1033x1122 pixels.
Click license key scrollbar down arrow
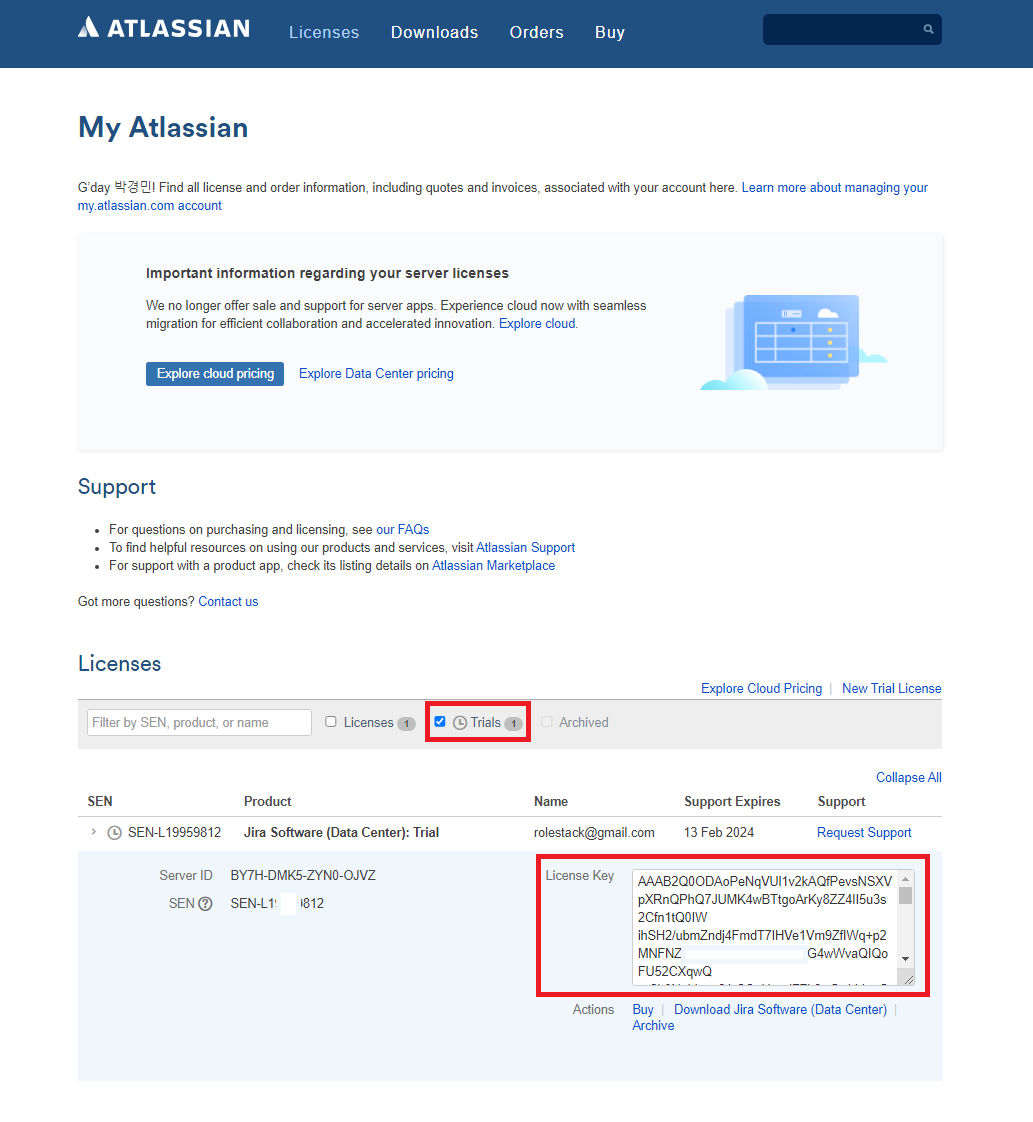click(905, 959)
